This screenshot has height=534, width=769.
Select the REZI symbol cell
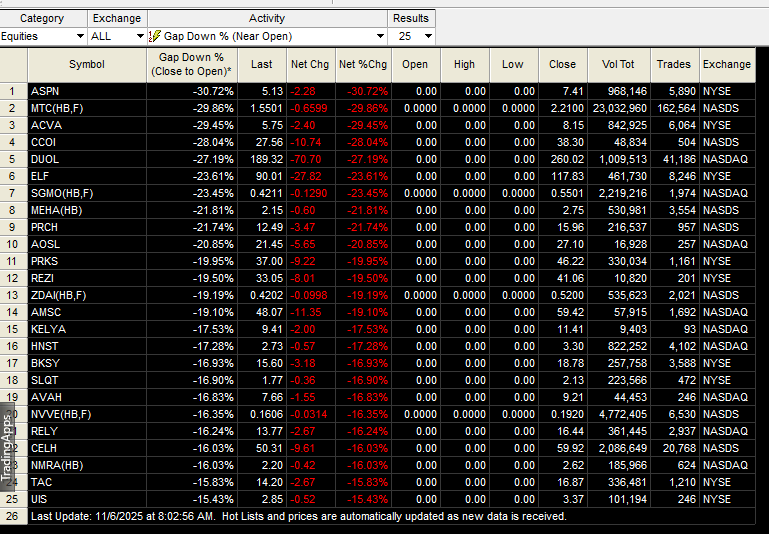point(87,279)
